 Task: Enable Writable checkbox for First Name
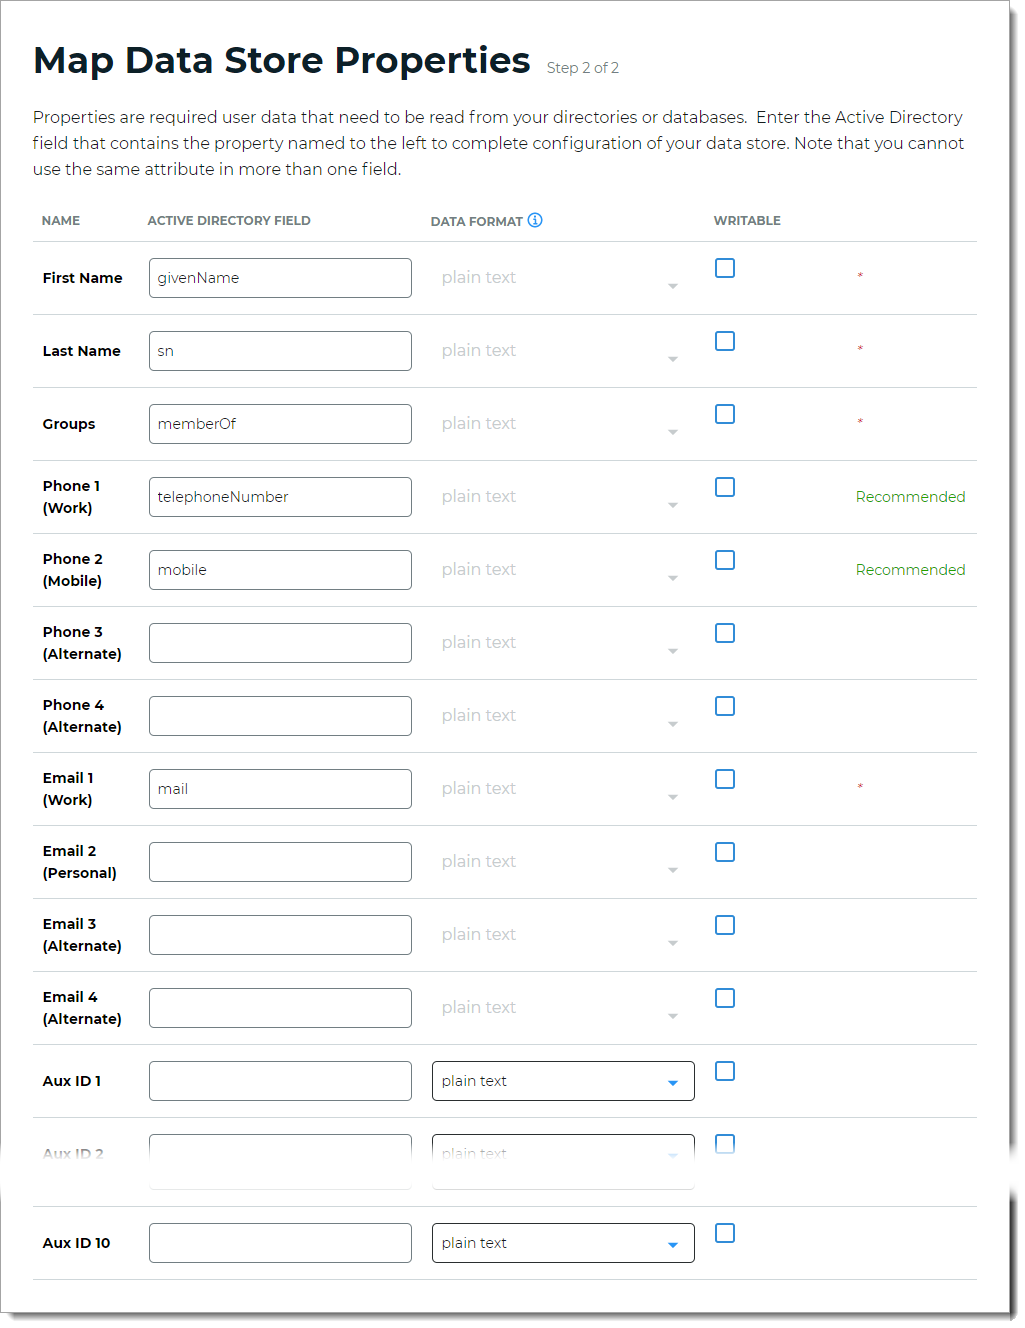[x=725, y=268]
